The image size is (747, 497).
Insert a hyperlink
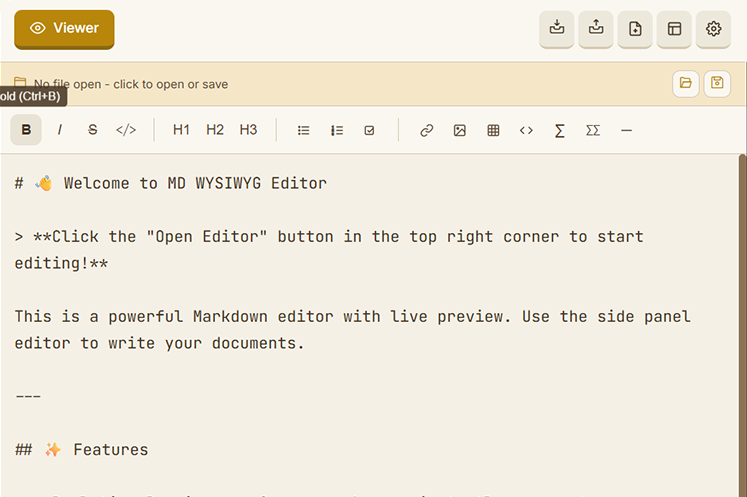click(426, 130)
